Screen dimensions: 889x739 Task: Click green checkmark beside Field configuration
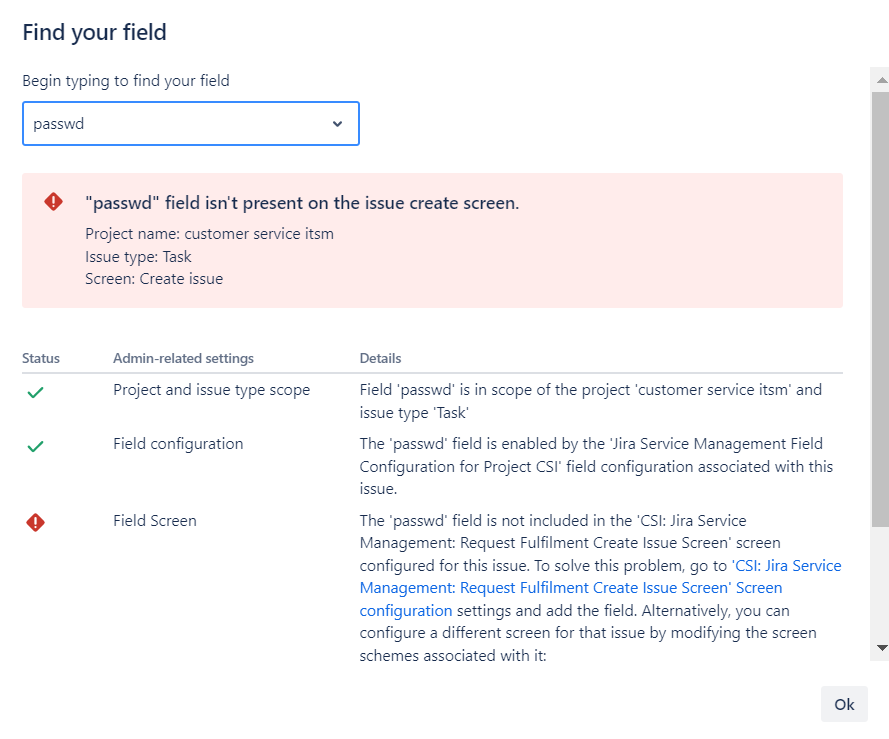[35, 446]
